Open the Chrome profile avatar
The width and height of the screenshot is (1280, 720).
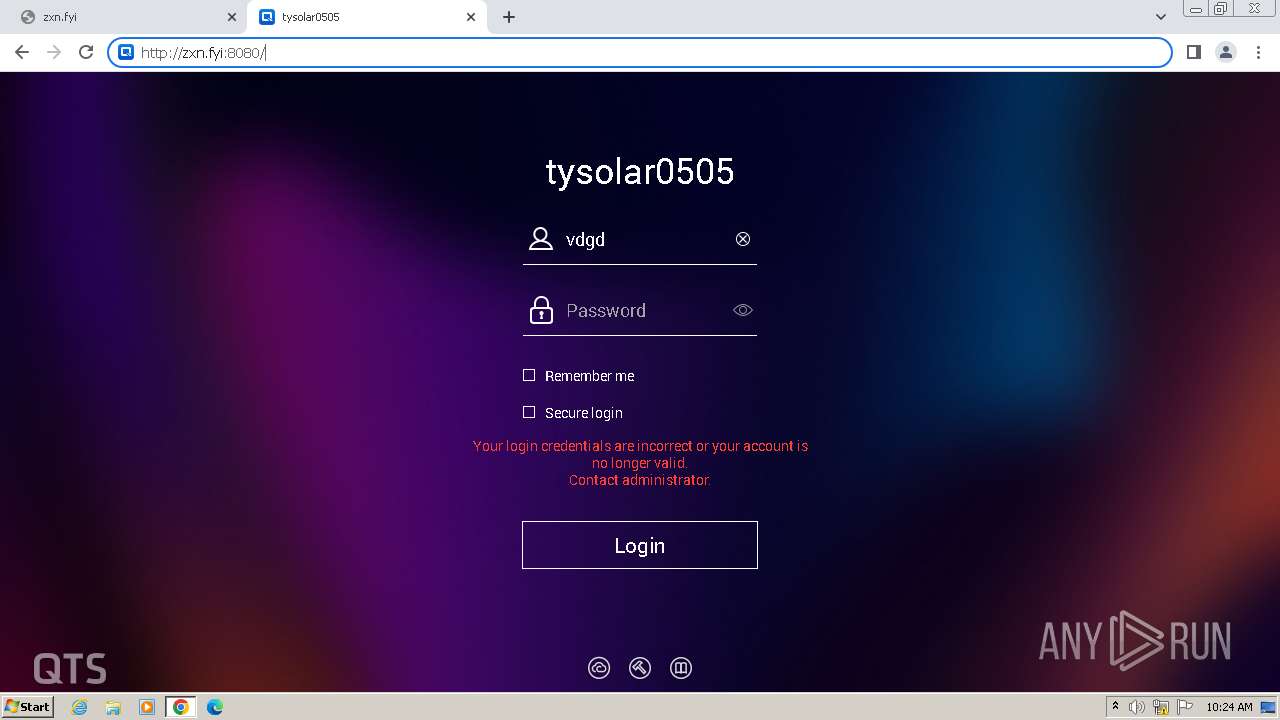pos(1226,52)
